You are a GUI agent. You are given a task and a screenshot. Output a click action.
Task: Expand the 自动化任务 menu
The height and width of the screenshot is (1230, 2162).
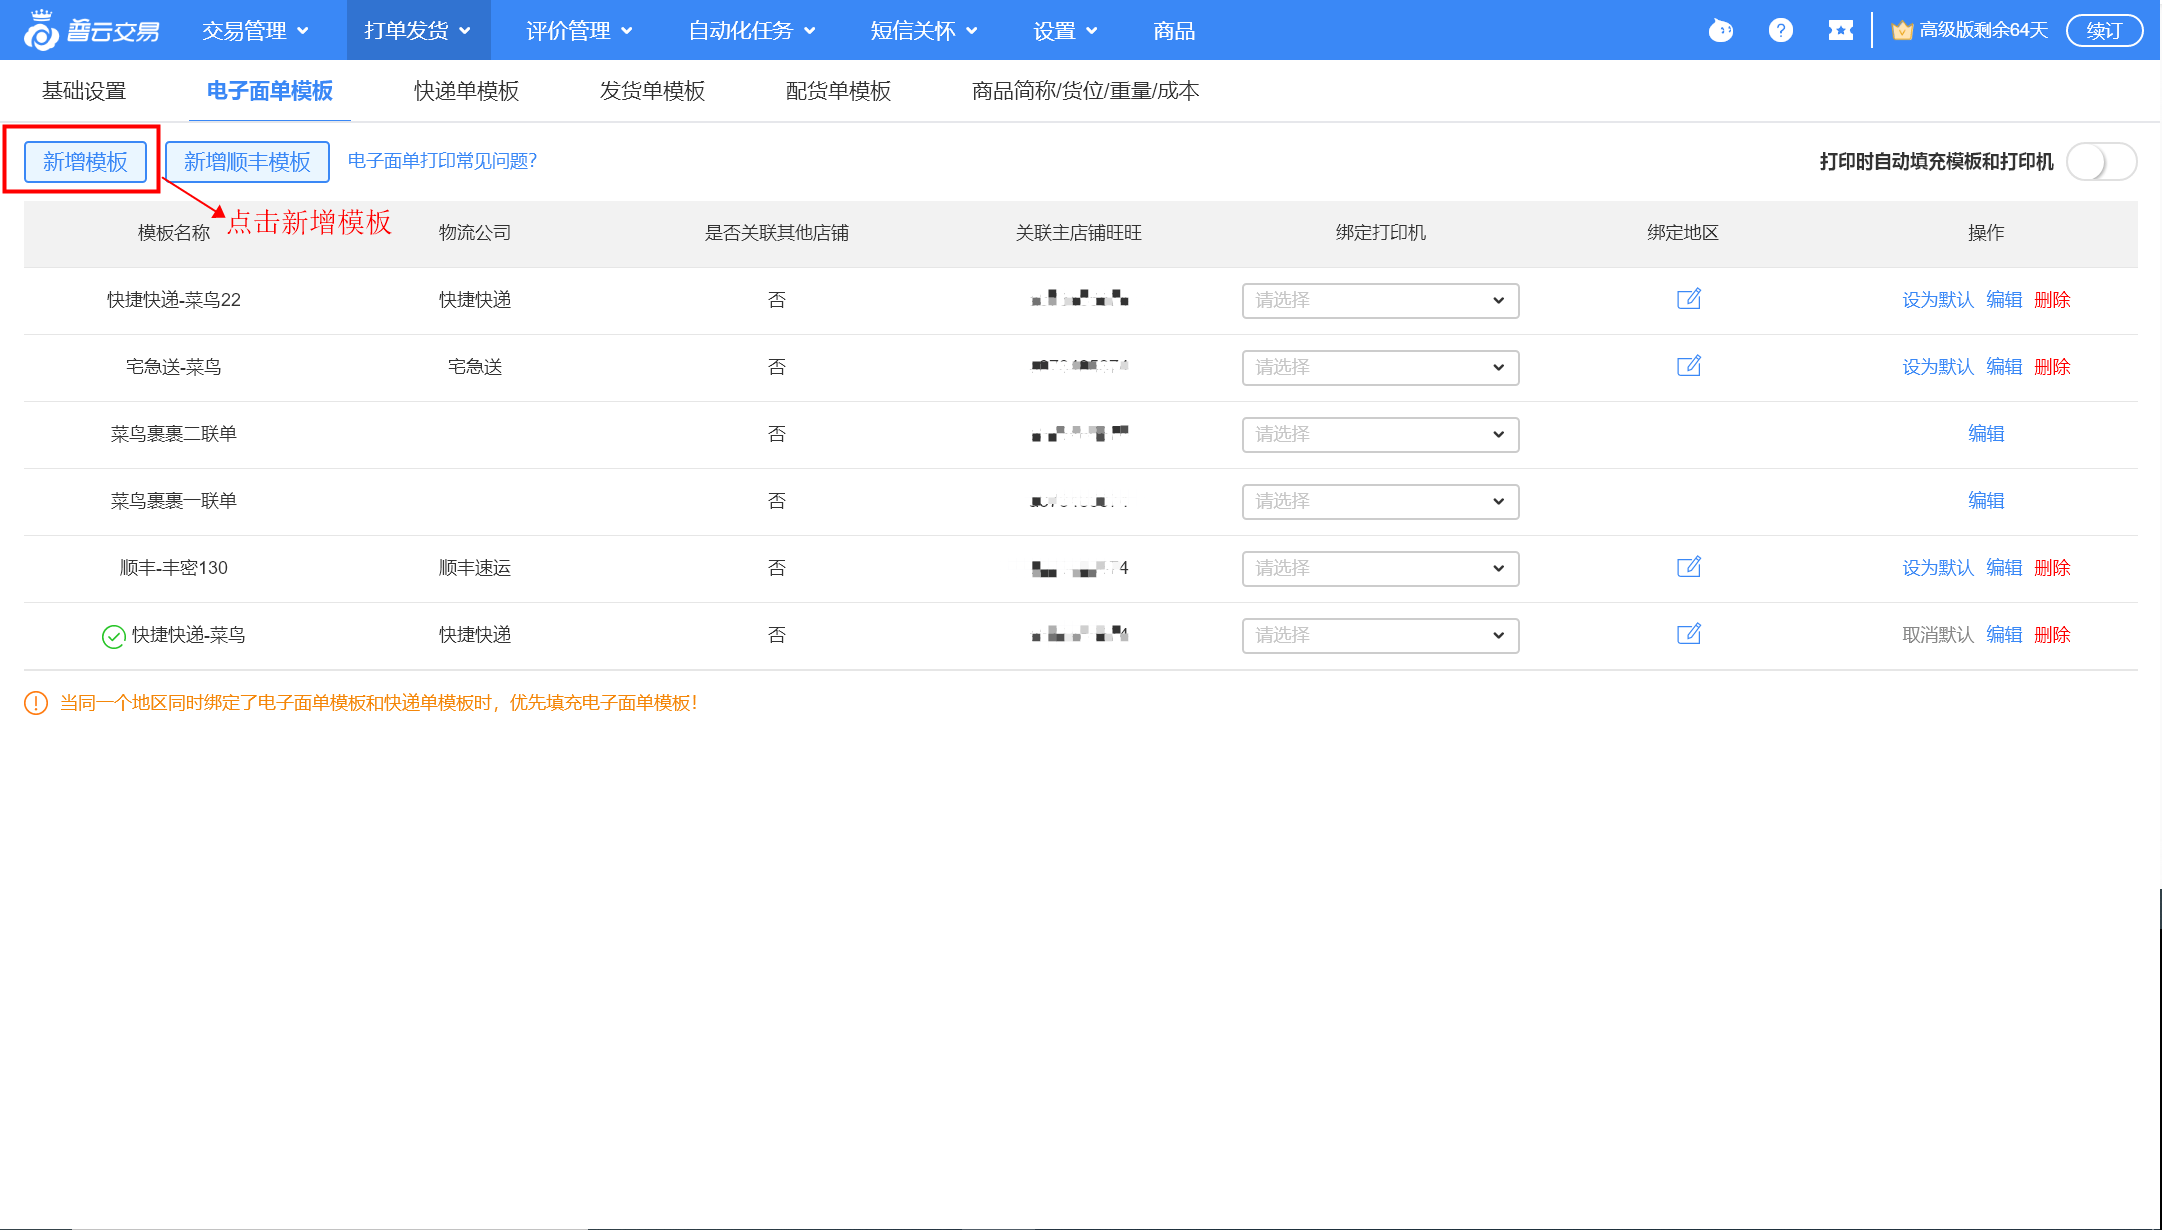[x=752, y=31]
